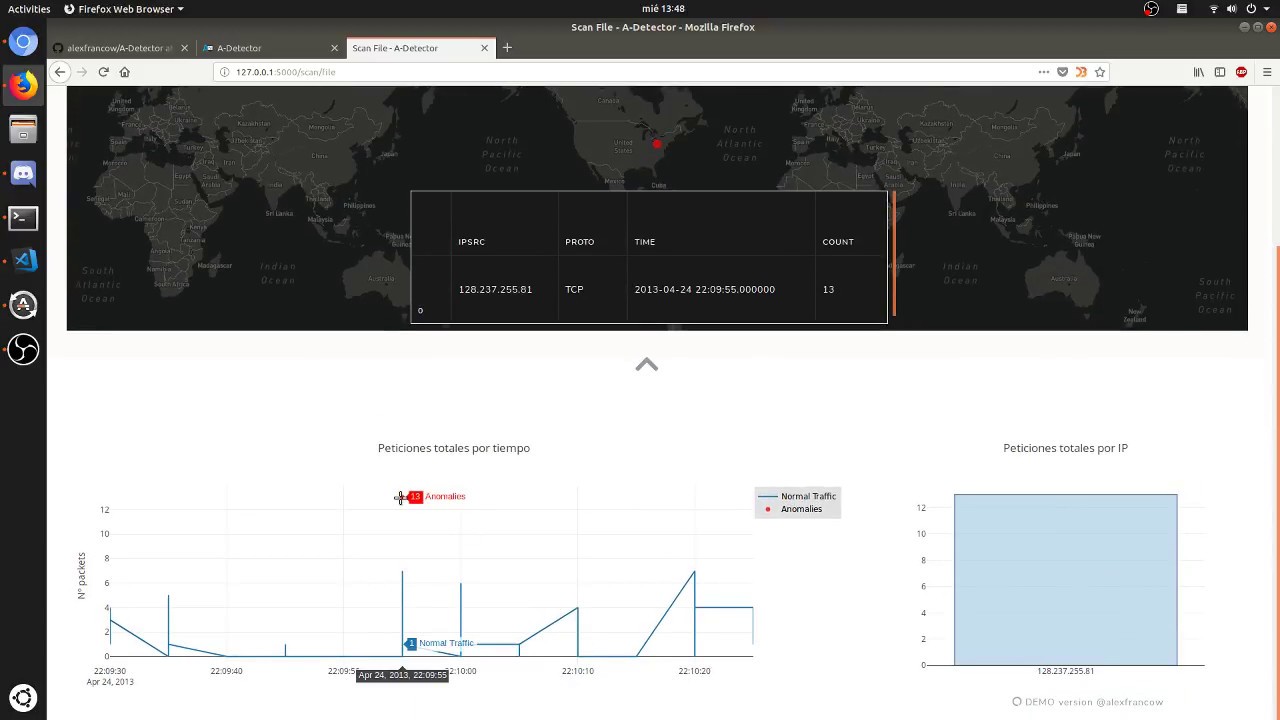
Task: Click the TIME column header
Action: pyautogui.click(x=644, y=242)
